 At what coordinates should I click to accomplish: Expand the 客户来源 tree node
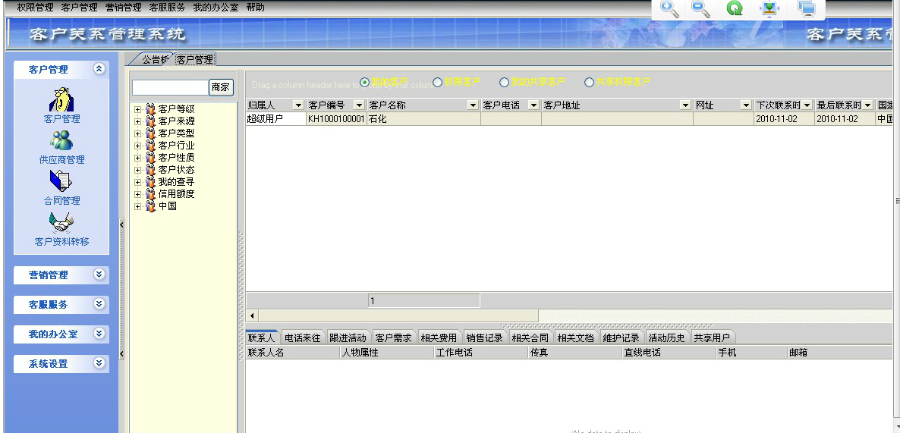(x=138, y=121)
